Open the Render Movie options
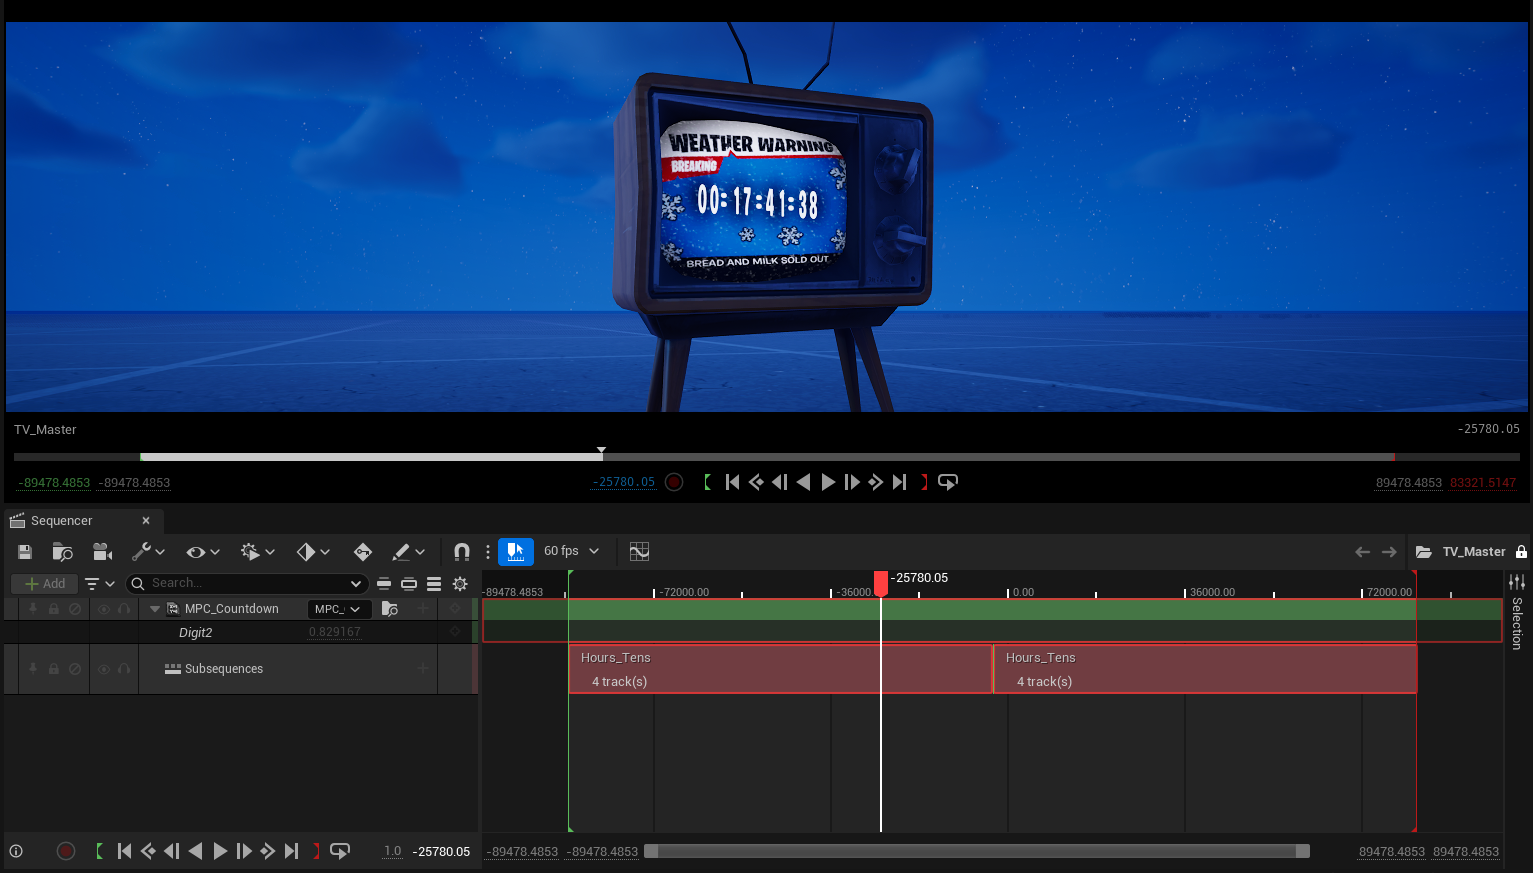 point(101,551)
